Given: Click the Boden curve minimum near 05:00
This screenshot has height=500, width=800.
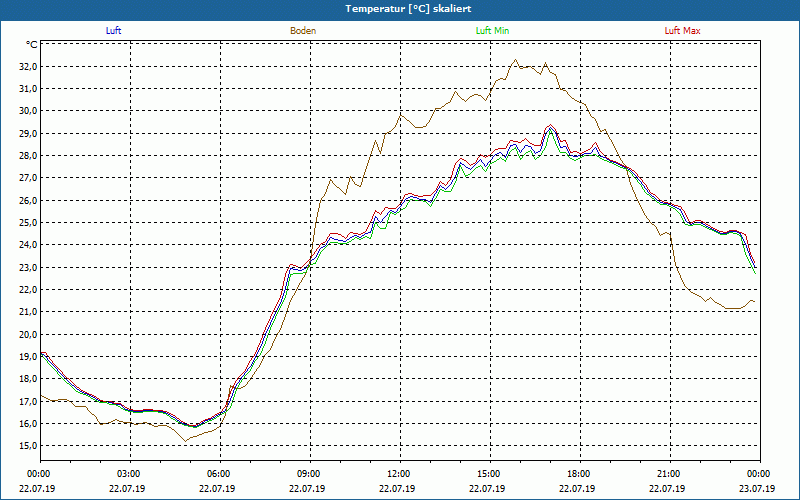Looking at the screenshot, I should (186, 441).
